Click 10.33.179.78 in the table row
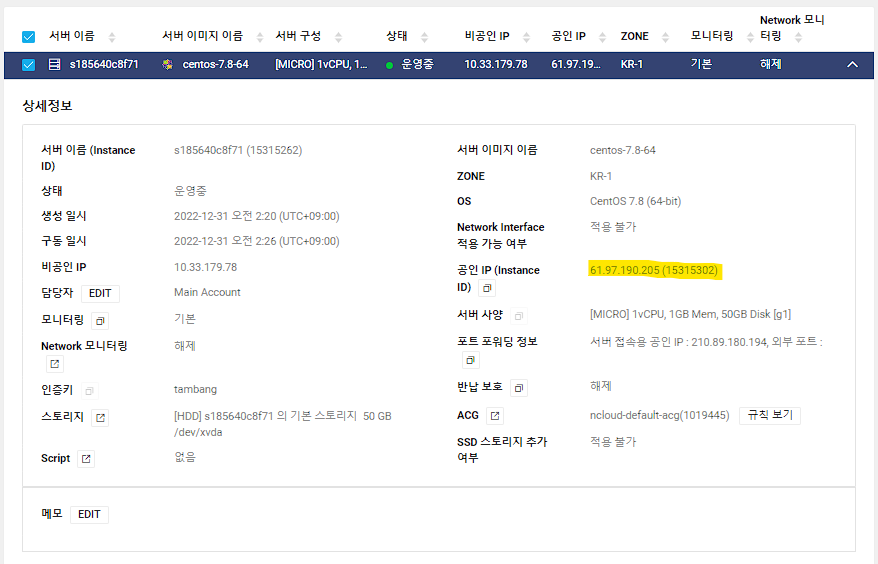The width and height of the screenshot is (878, 564). click(x=496, y=64)
